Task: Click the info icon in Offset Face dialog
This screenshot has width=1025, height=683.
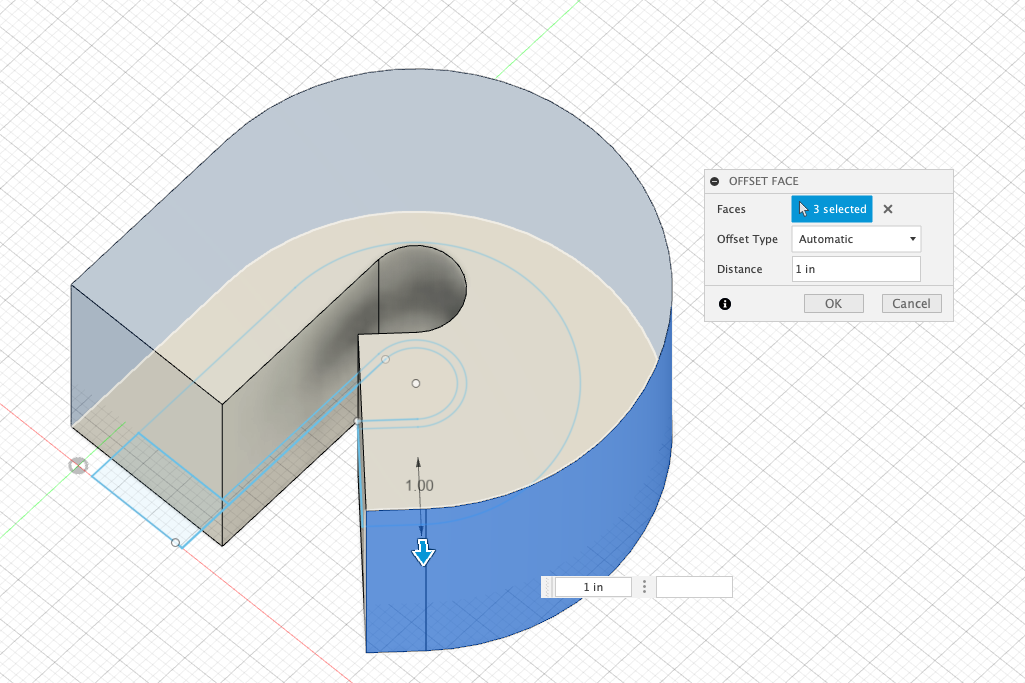Action: 725,304
